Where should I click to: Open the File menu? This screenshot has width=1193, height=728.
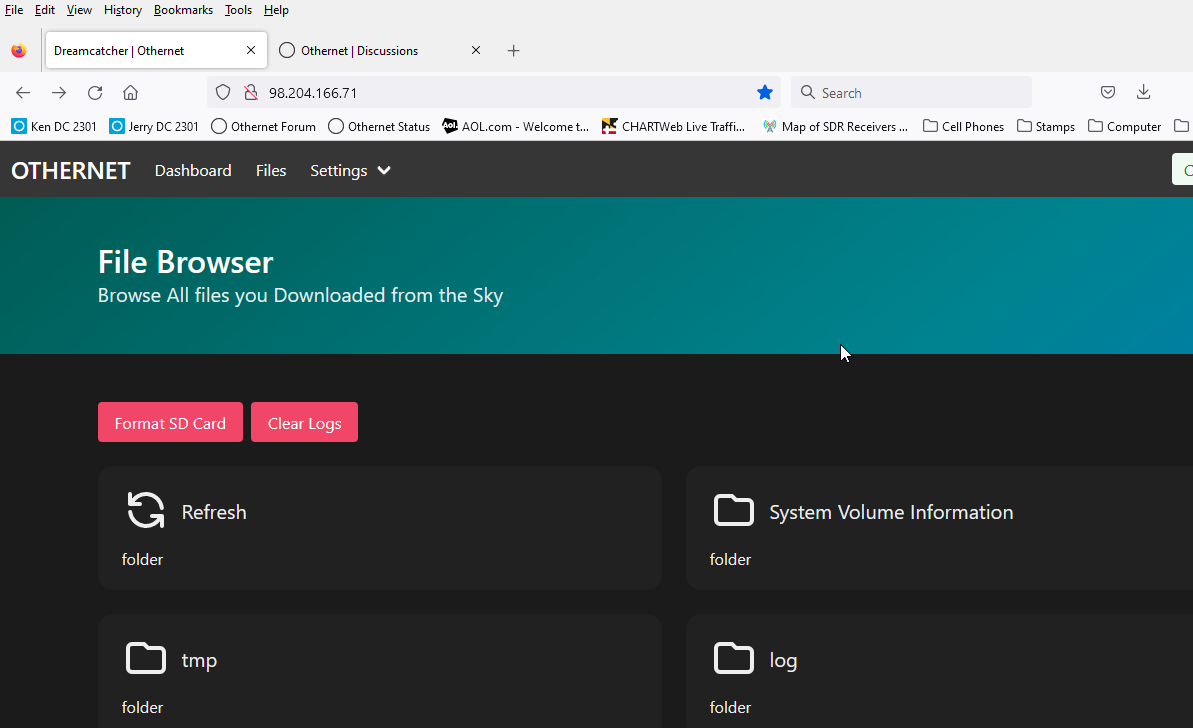tap(14, 10)
